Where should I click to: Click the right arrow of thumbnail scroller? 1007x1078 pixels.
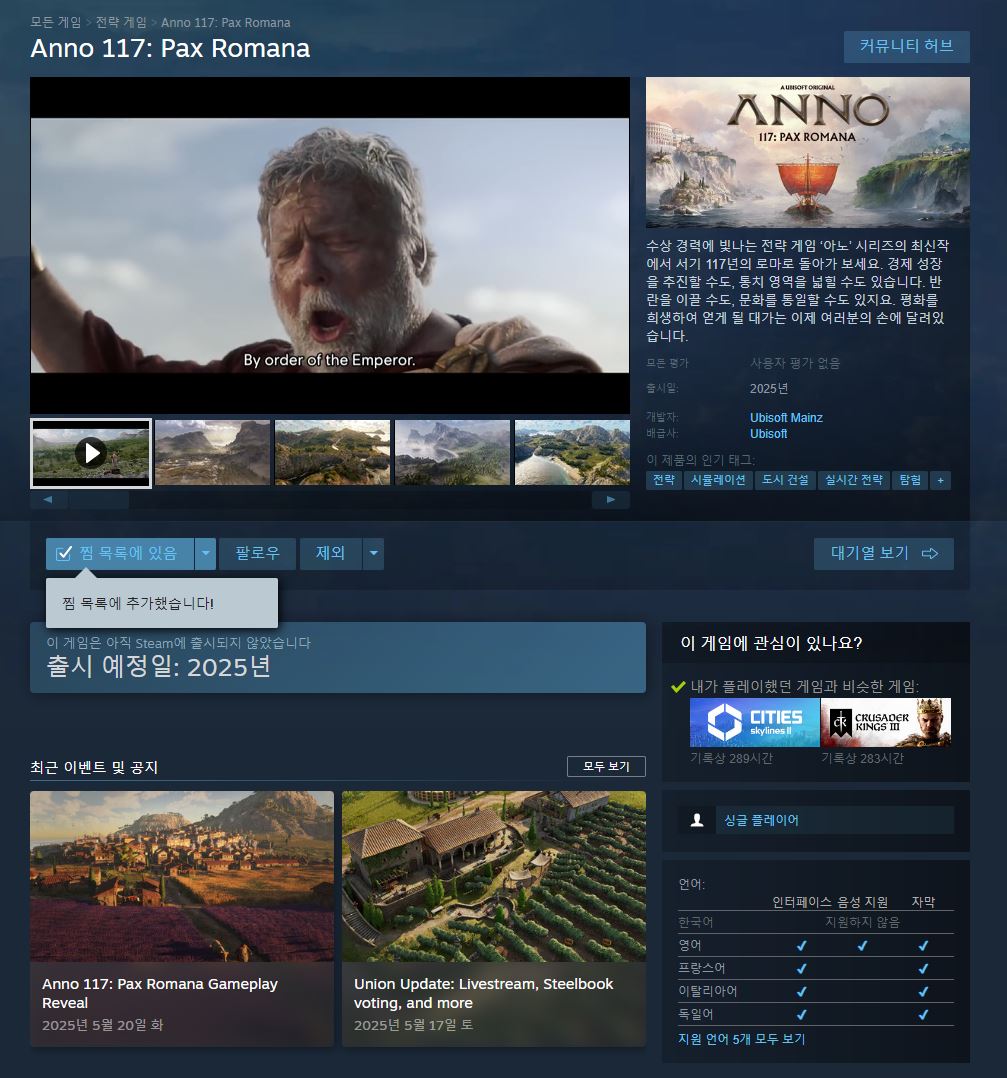tap(610, 500)
